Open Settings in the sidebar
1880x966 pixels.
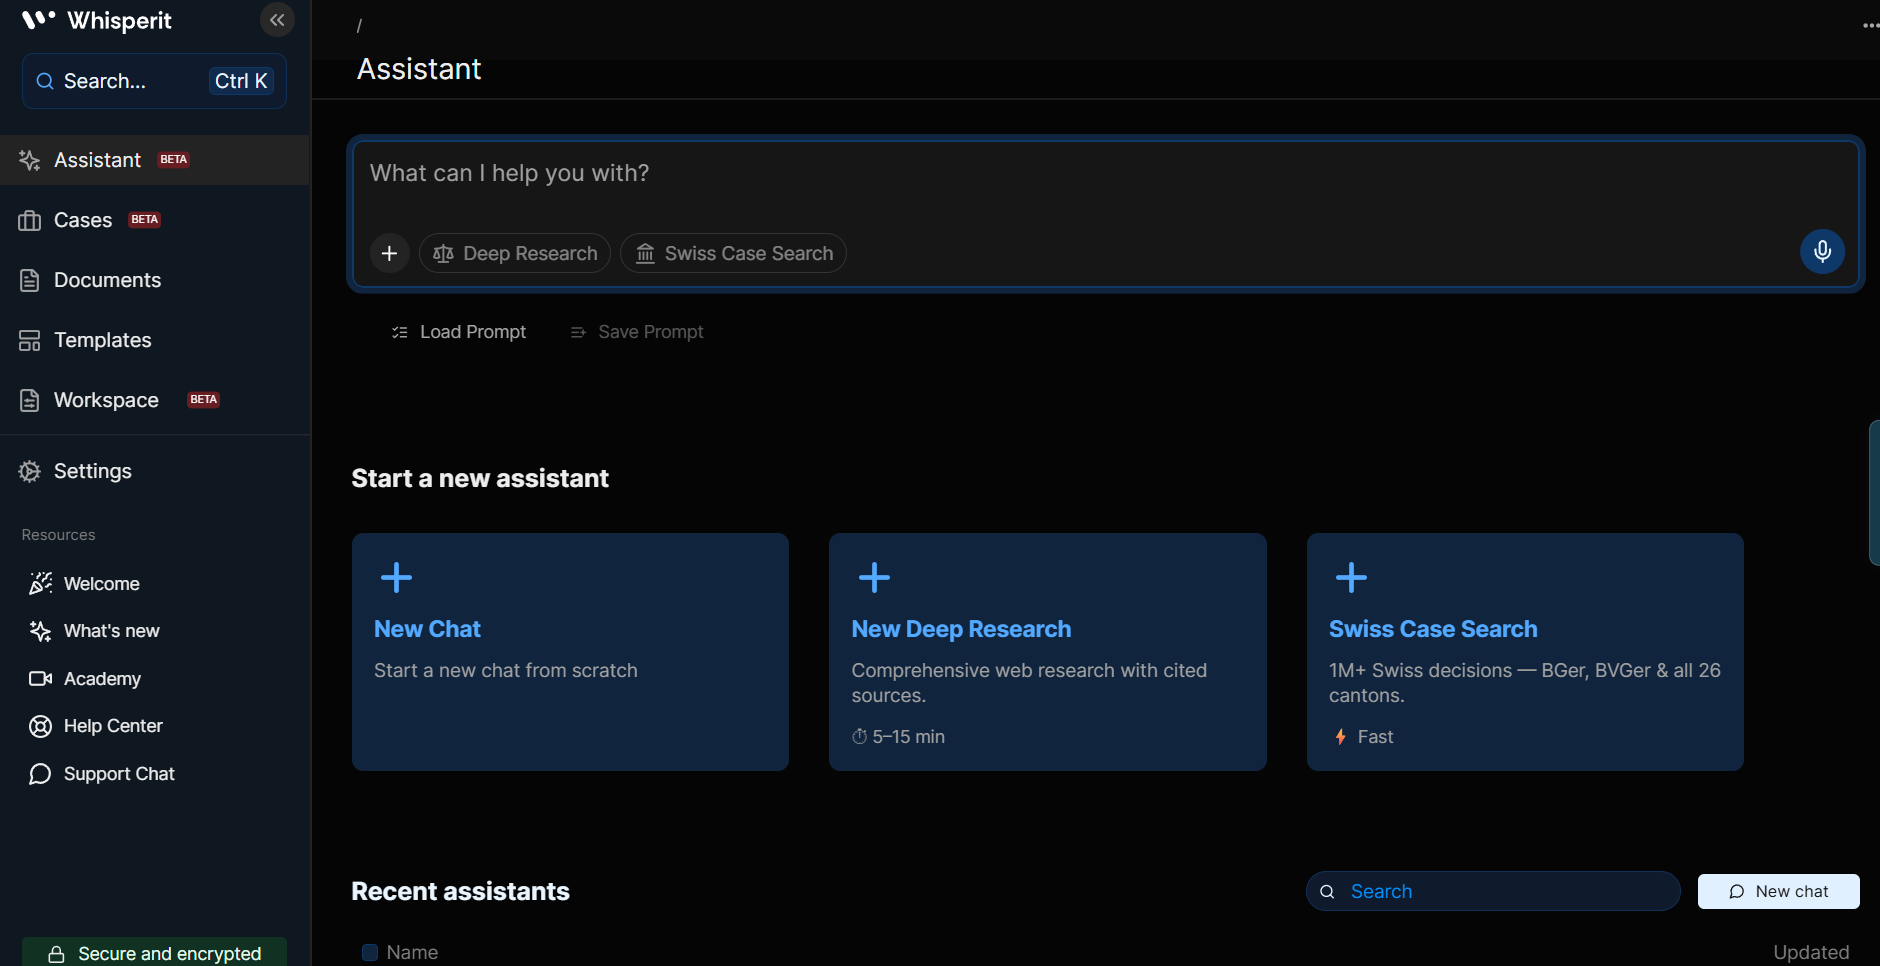(x=155, y=471)
